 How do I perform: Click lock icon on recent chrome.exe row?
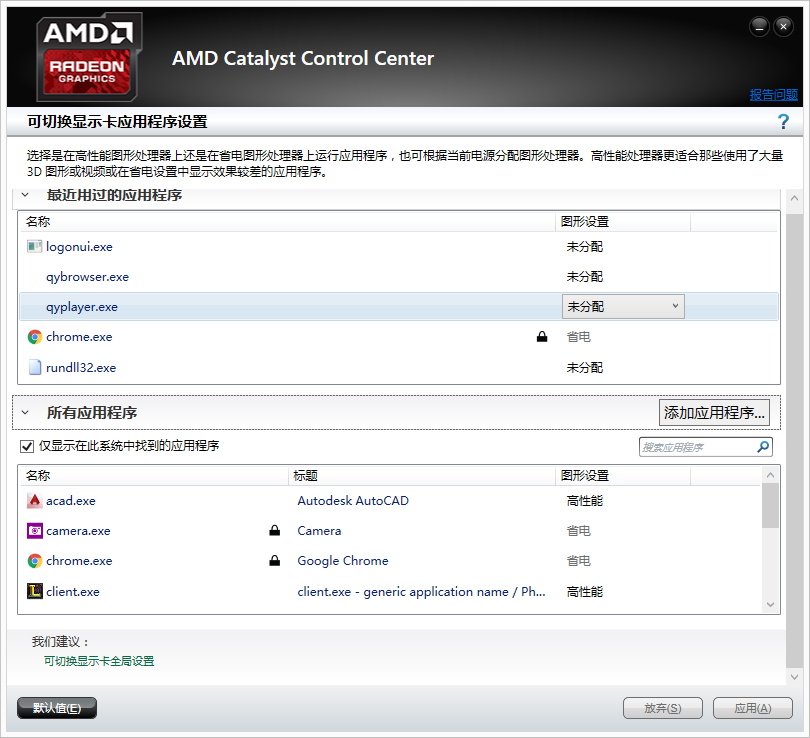pyautogui.click(x=541, y=337)
